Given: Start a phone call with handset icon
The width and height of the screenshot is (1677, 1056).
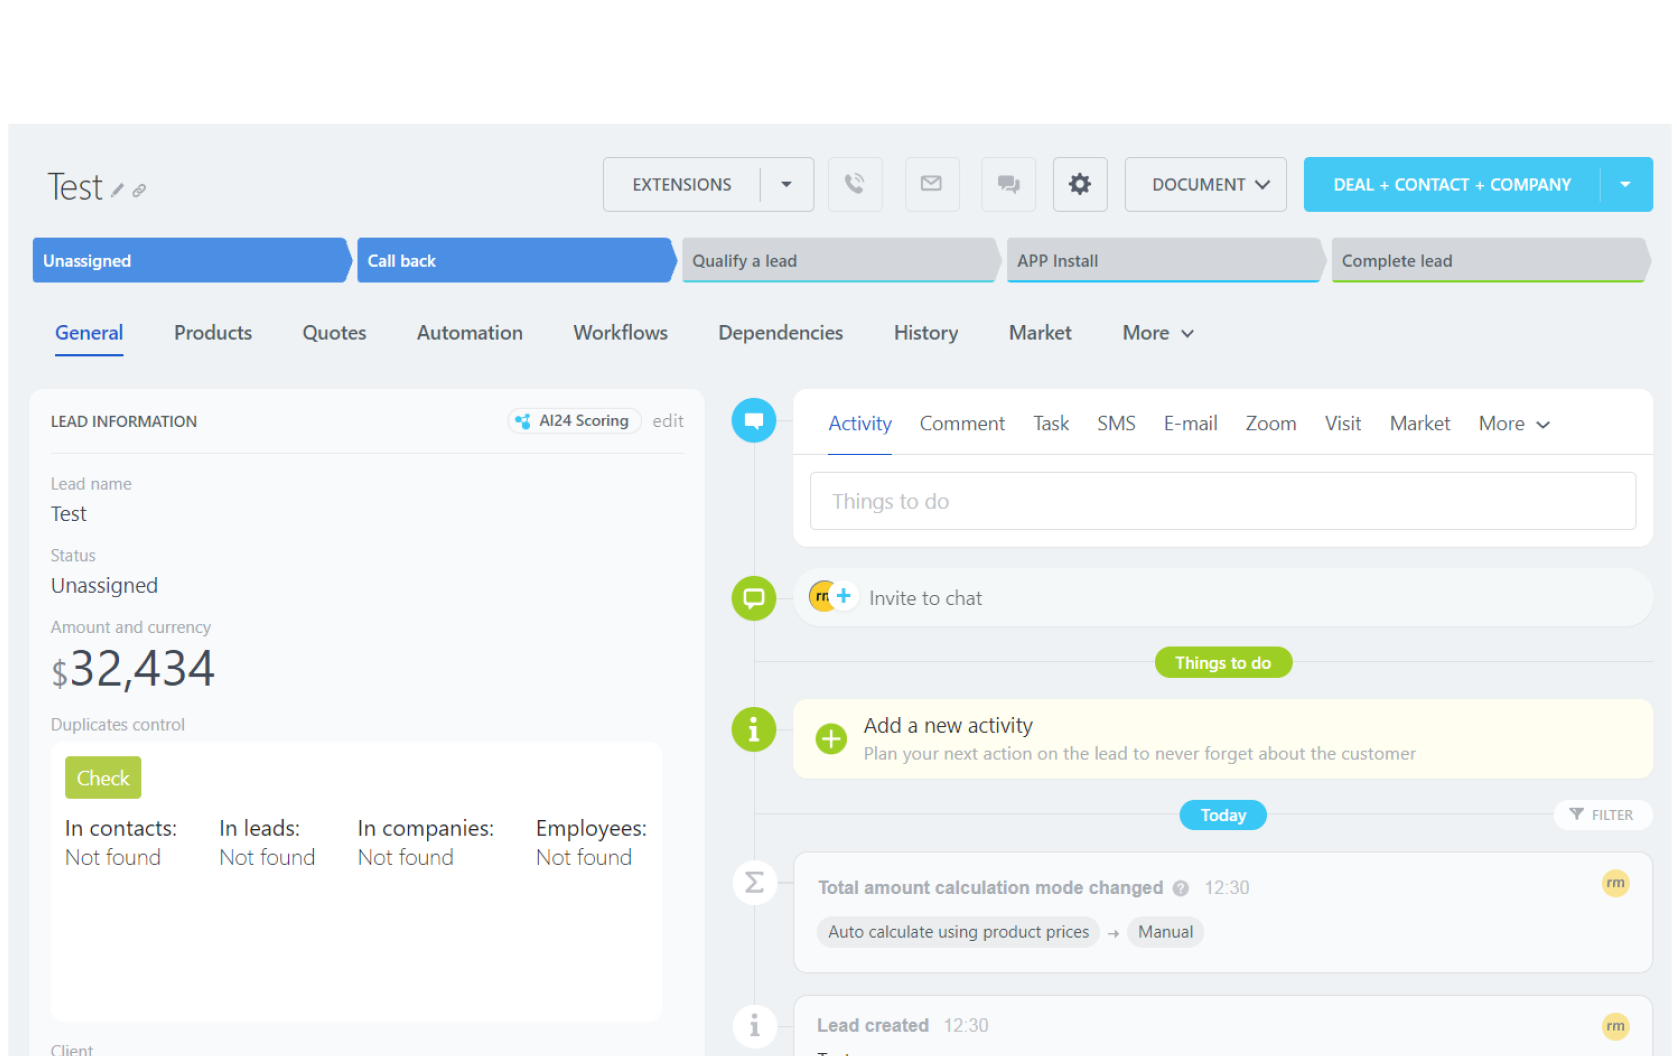Looking at the screenshot, I should 854,184.
